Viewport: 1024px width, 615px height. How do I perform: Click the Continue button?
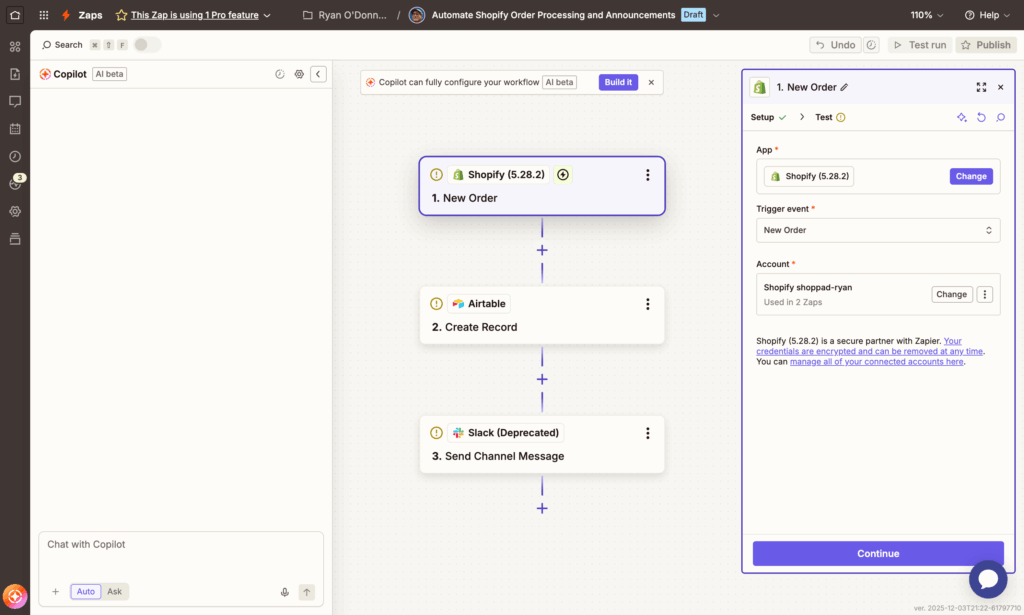tap(878, 553)
